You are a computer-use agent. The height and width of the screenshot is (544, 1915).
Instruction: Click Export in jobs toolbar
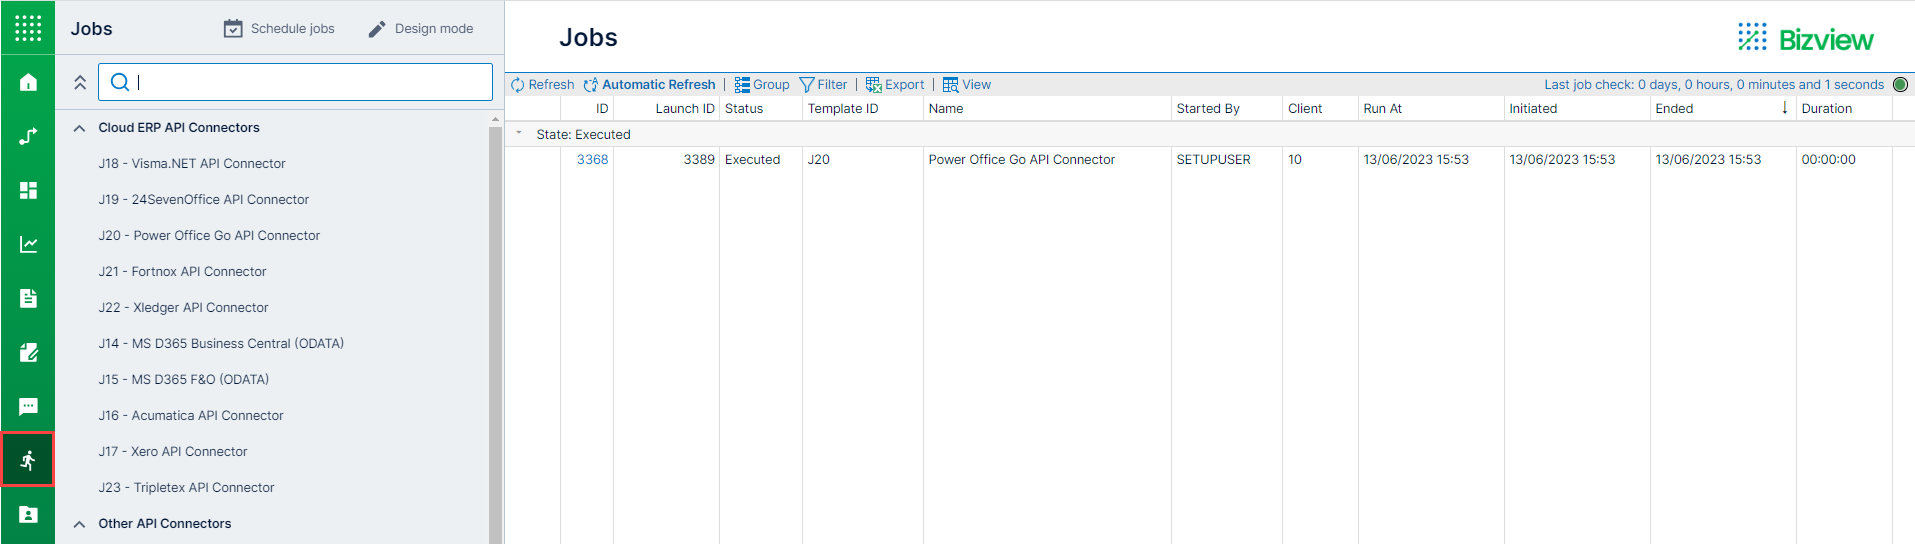tap(895, 85)
